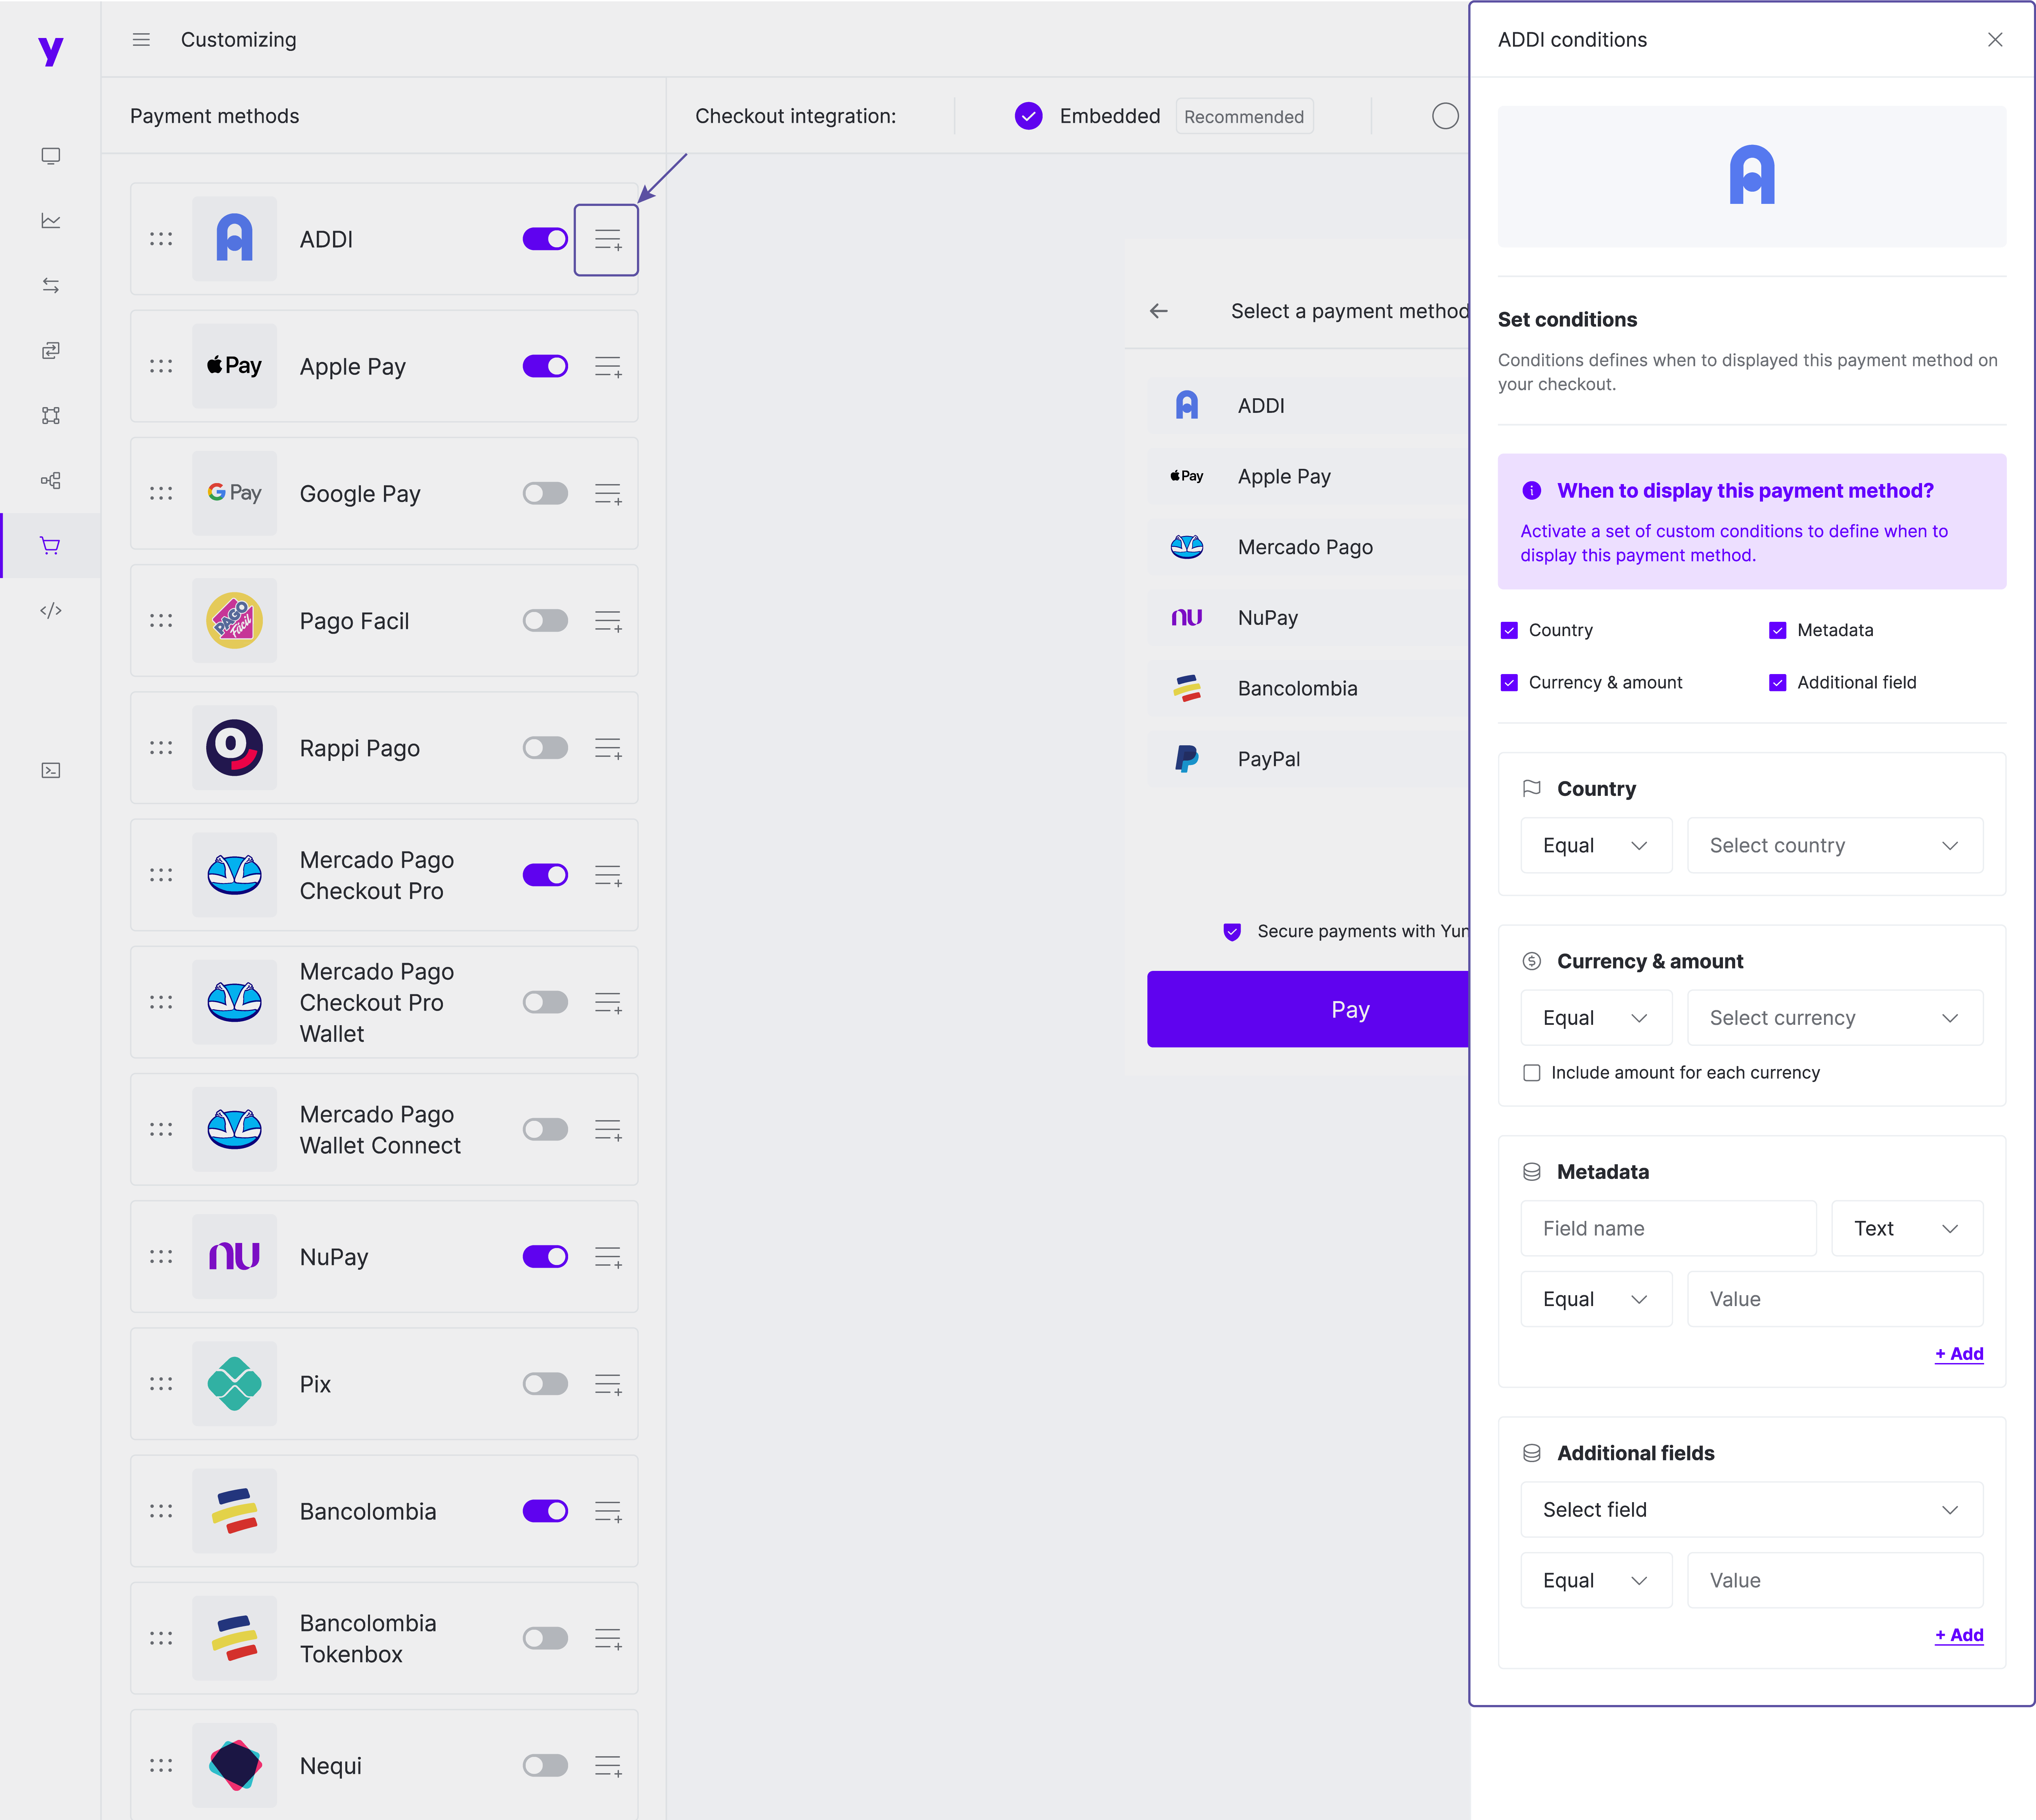Click the hamburger menu icon beside Customizing
Viewport: 2036px width, 1820px height.
pos(141,40)
